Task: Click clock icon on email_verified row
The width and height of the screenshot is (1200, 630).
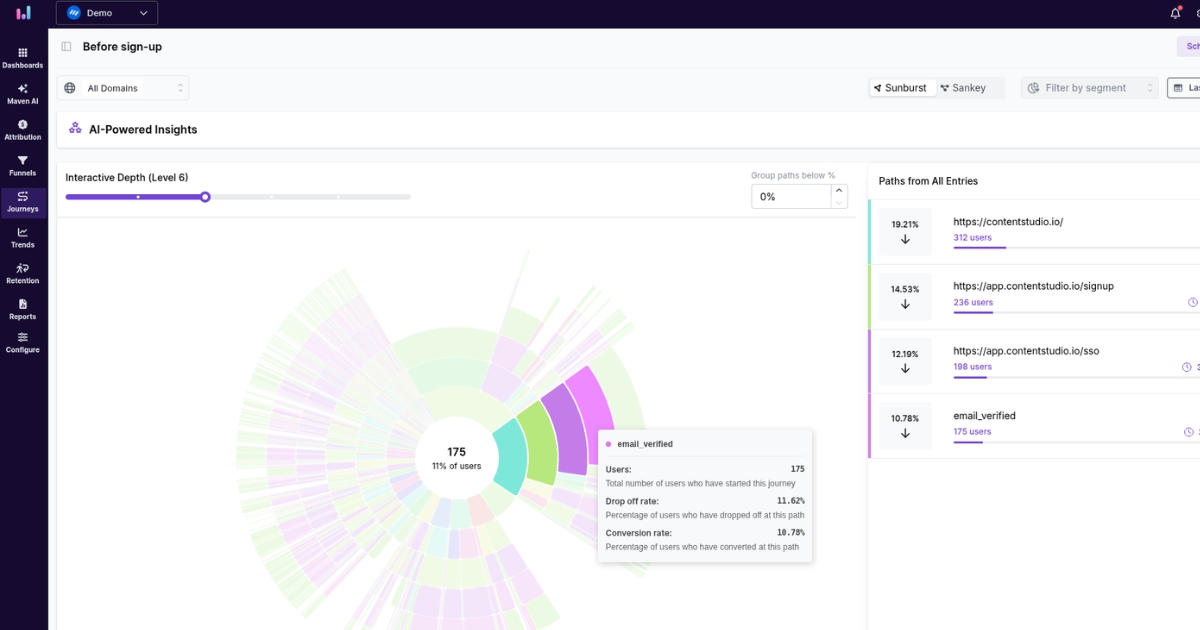Action: pos(1188,432)
